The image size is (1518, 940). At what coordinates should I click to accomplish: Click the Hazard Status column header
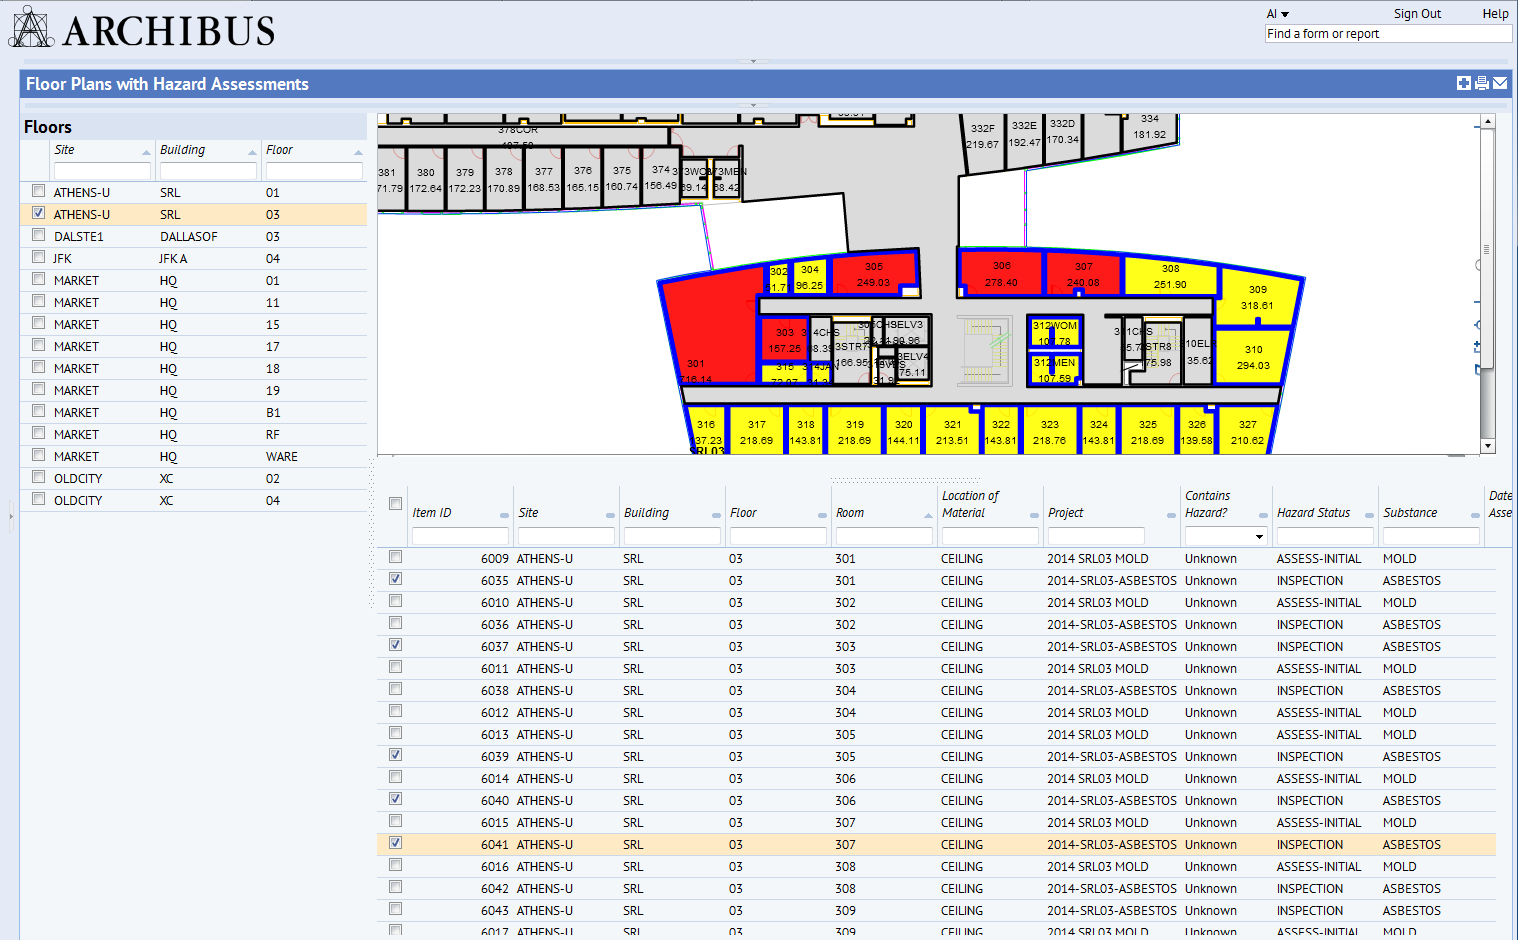[x=1313, y=513]
